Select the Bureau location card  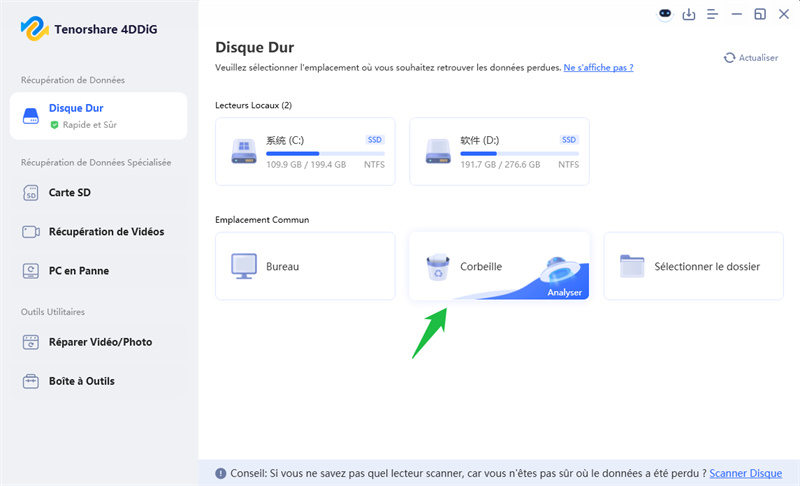coord(305,266)
